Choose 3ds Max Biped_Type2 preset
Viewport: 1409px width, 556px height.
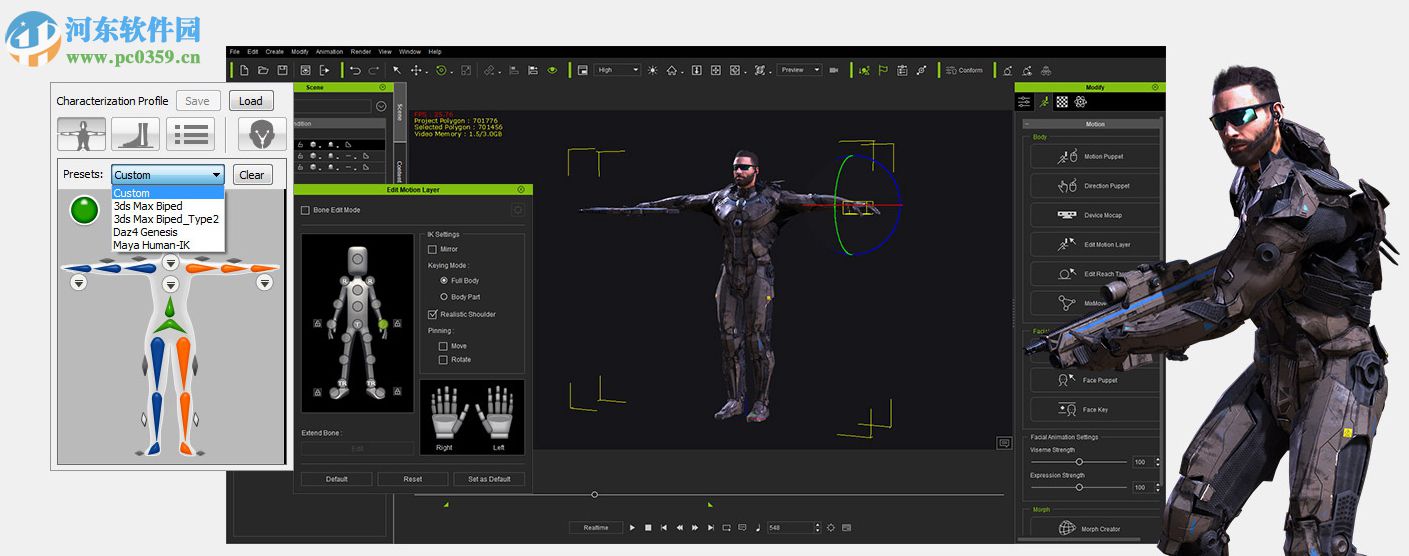166,219
